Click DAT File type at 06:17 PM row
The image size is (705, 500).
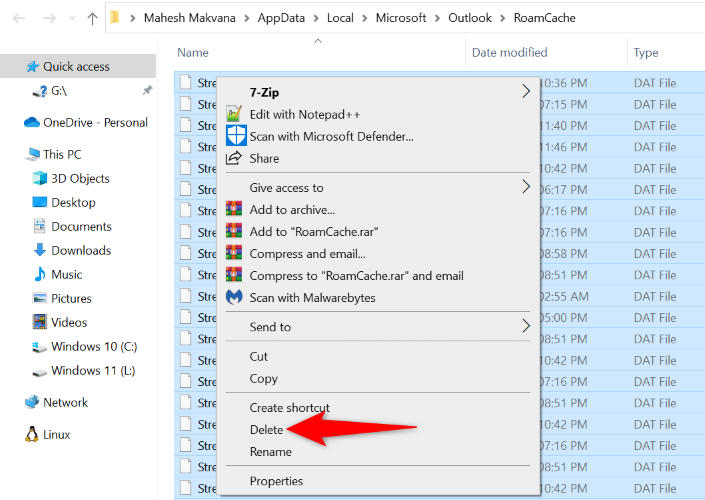655,190
